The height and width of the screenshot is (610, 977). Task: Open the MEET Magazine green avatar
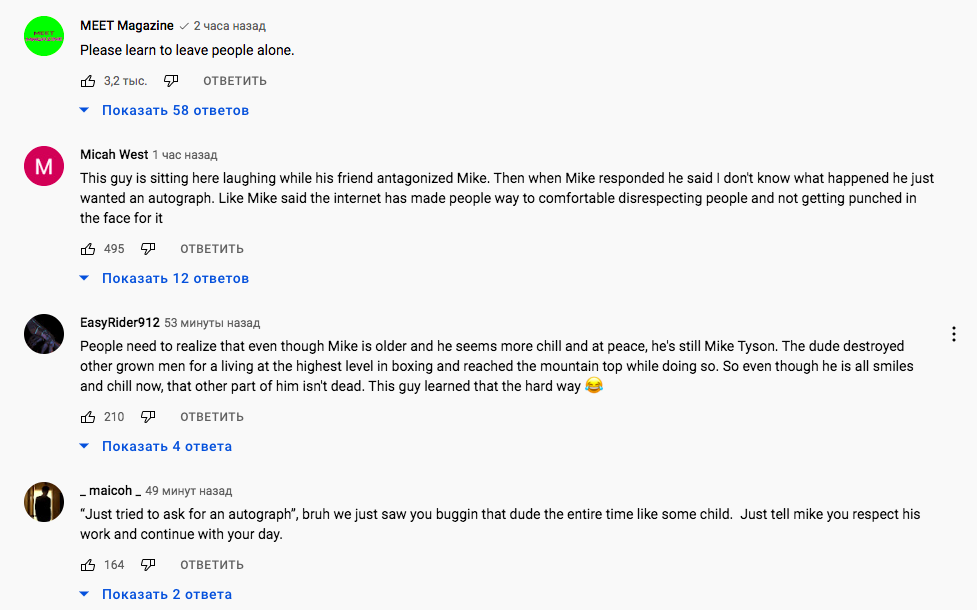(44, 37)
